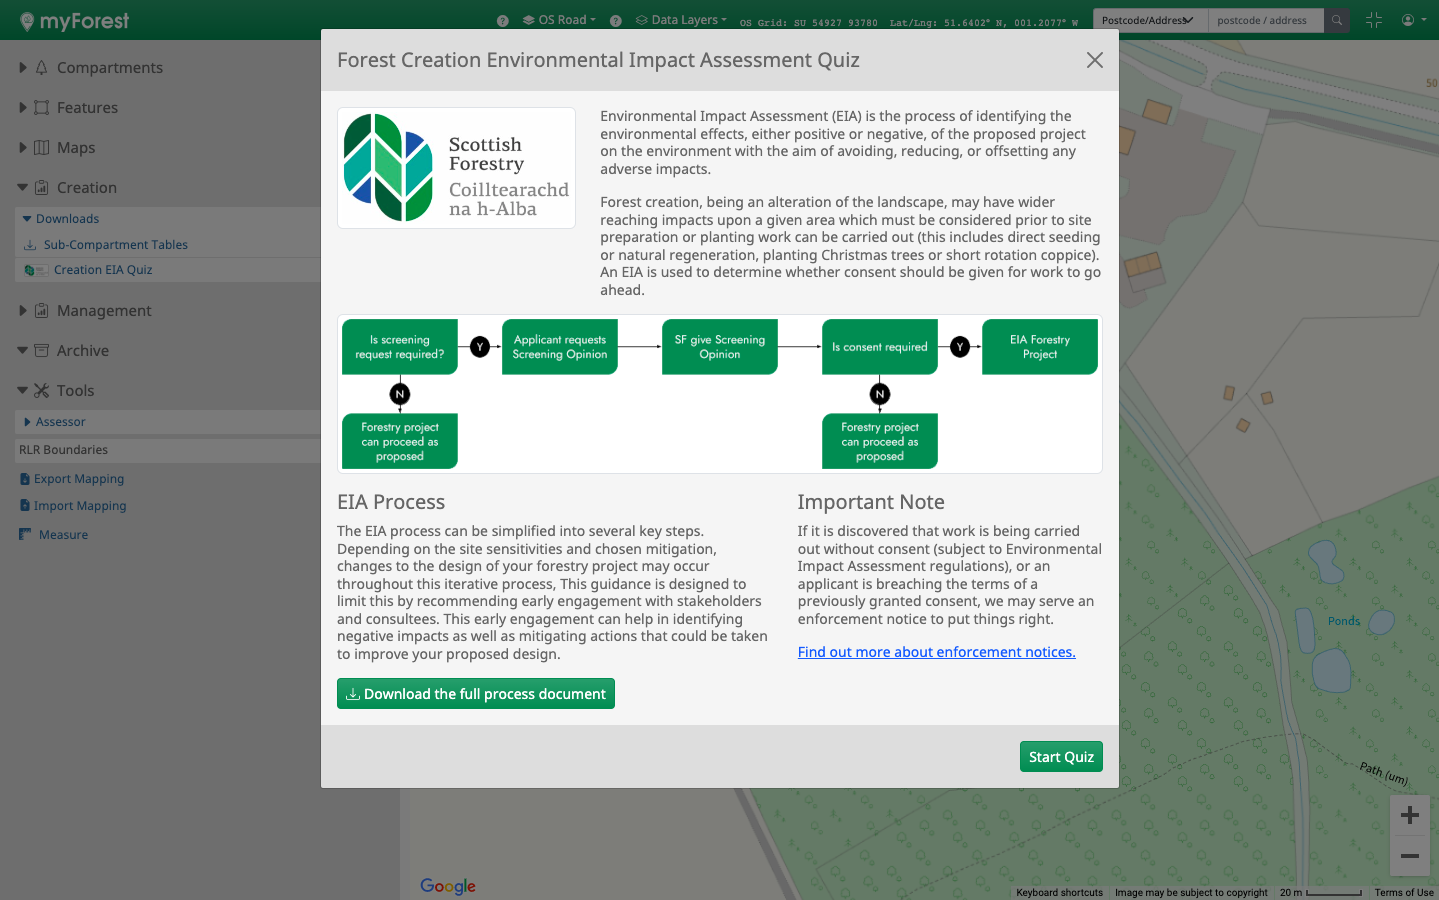Viewport: 1439px width, 900px height.
Task: Open the enforcement notices link
Action: pyautogui.click(x=936, y=652)
